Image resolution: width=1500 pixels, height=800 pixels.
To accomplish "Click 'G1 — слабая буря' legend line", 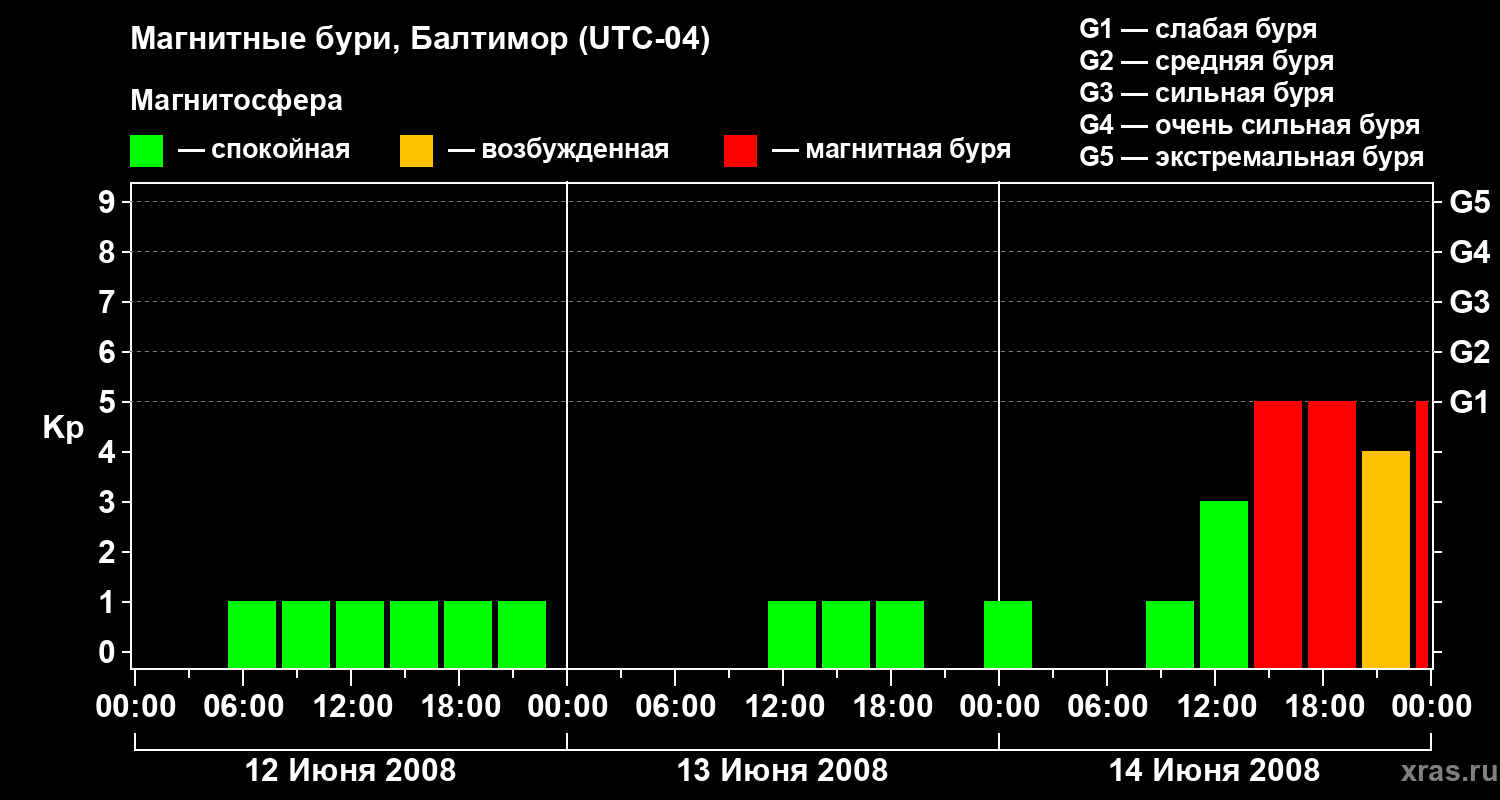I will point(1198,29).
